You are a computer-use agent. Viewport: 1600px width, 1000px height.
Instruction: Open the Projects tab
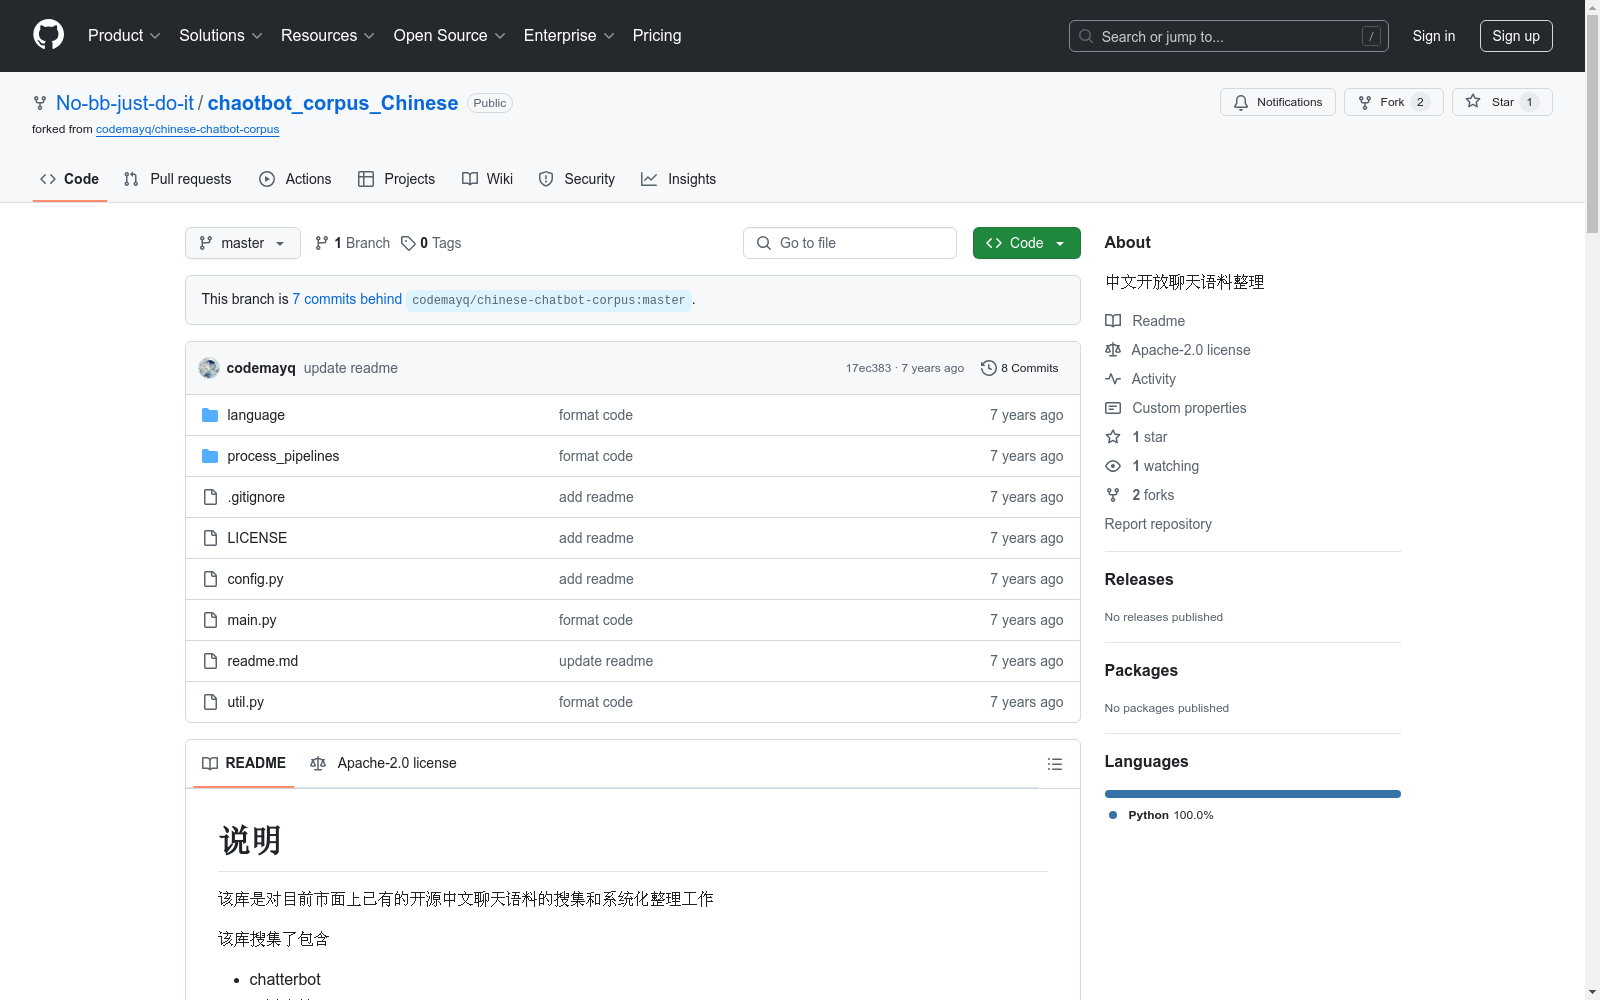pos(396,179)
